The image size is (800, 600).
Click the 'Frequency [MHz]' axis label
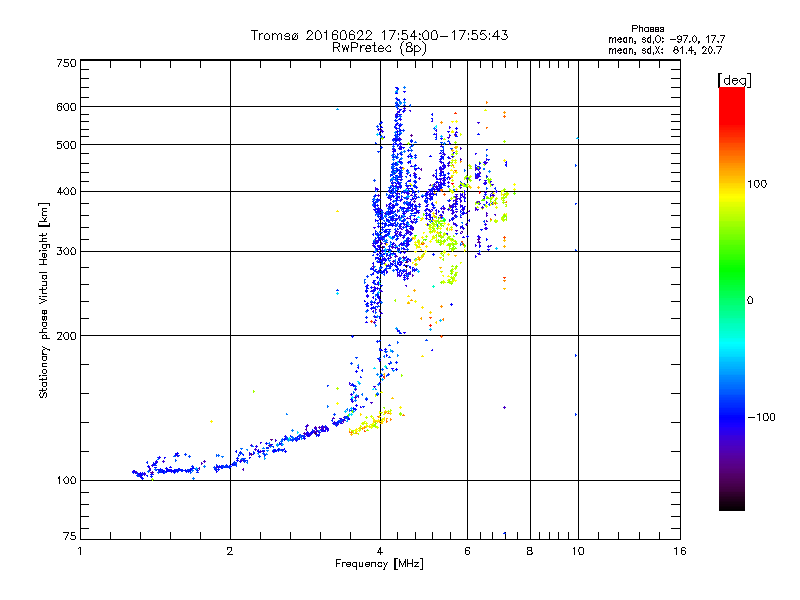(x=379, y=564)
